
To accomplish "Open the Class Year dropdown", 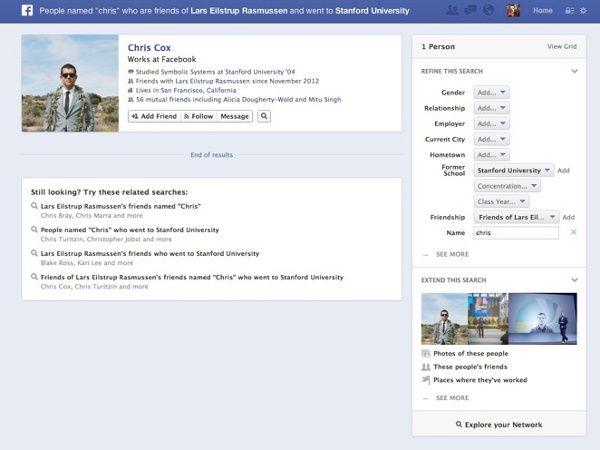I will click(501, 201).
